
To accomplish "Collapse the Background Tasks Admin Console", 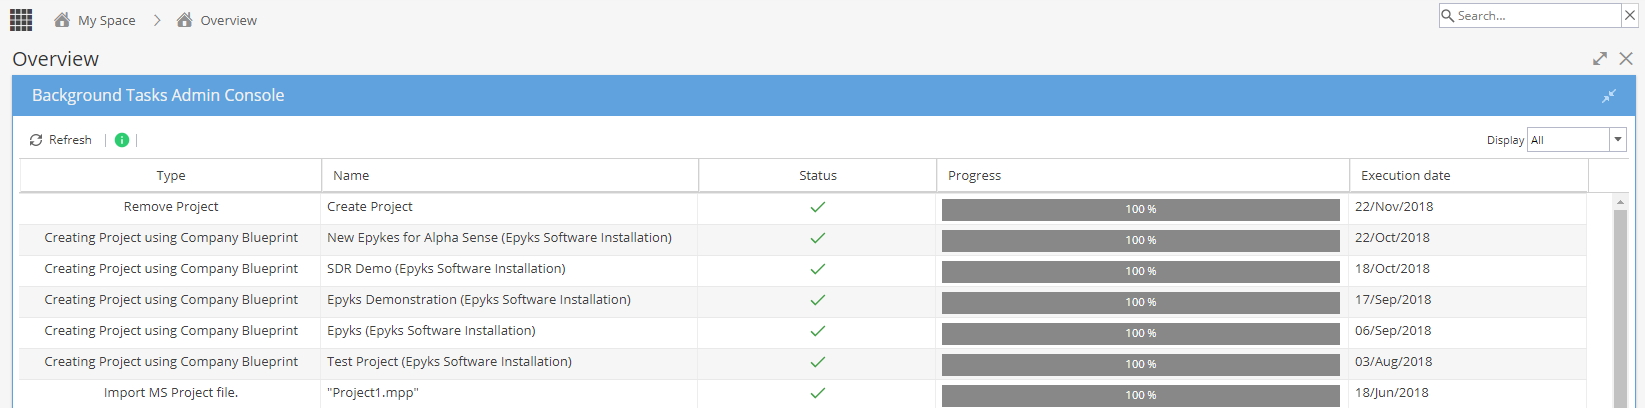I will 1609,96.
